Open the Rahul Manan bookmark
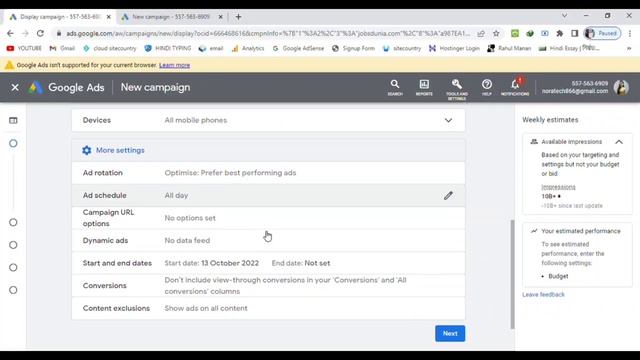640x360 pixels. pos(509,48)
